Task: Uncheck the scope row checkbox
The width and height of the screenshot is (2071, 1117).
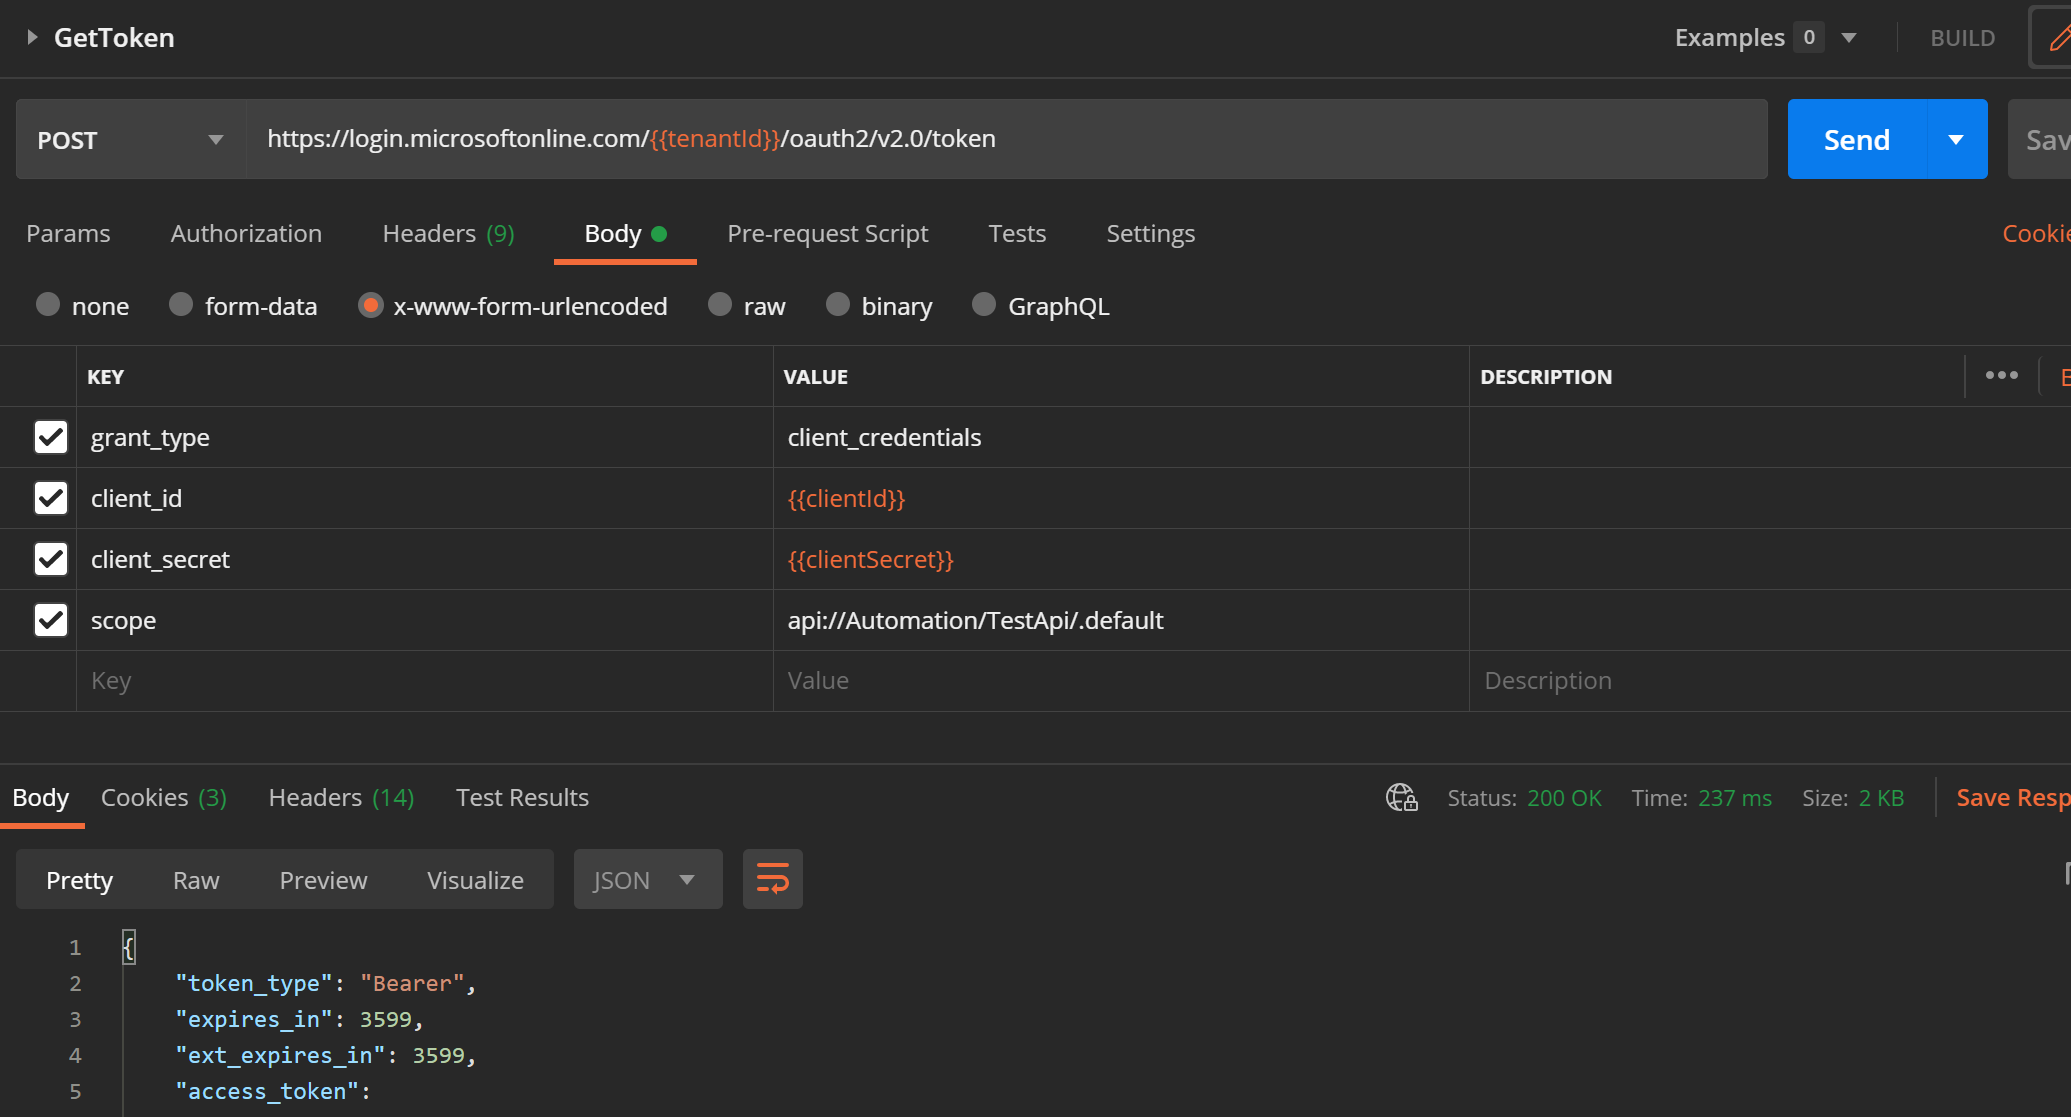Action: point(51,620)
